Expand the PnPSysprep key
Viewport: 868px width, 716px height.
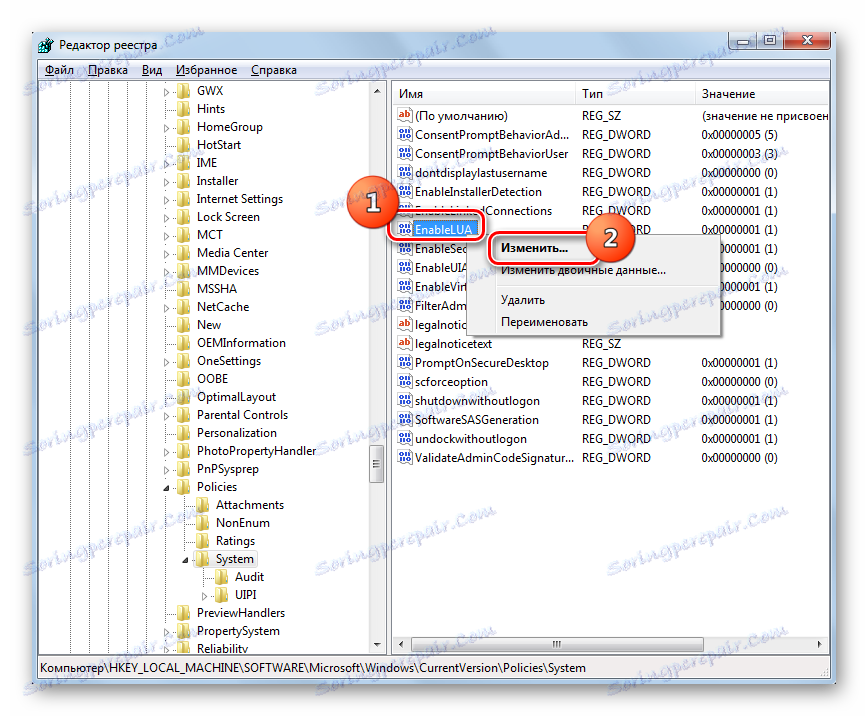167,470
